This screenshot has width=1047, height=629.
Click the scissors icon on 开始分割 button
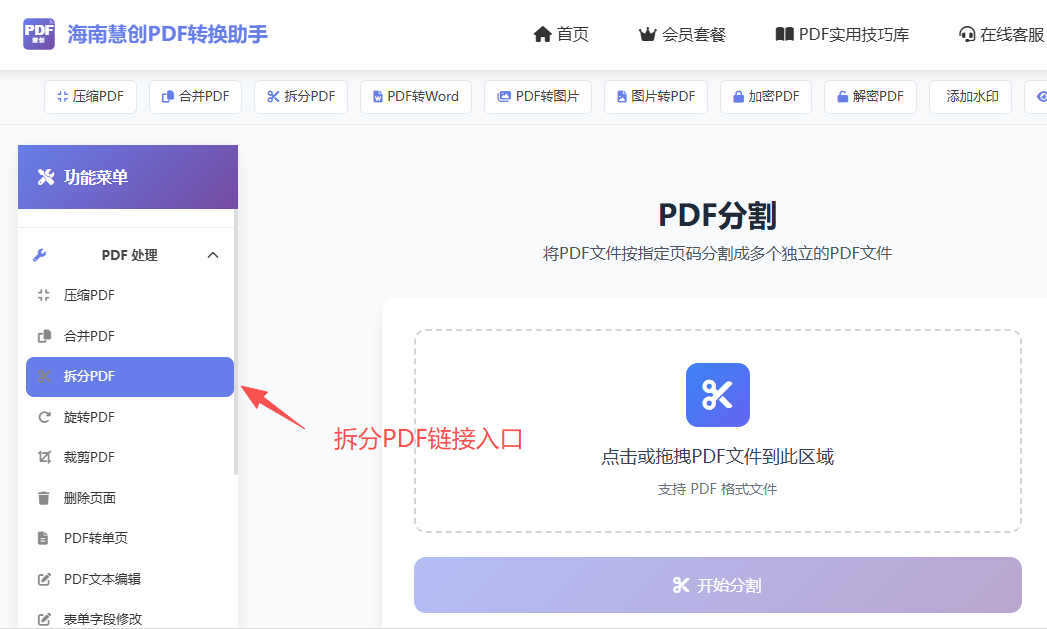tap(681, 585)
